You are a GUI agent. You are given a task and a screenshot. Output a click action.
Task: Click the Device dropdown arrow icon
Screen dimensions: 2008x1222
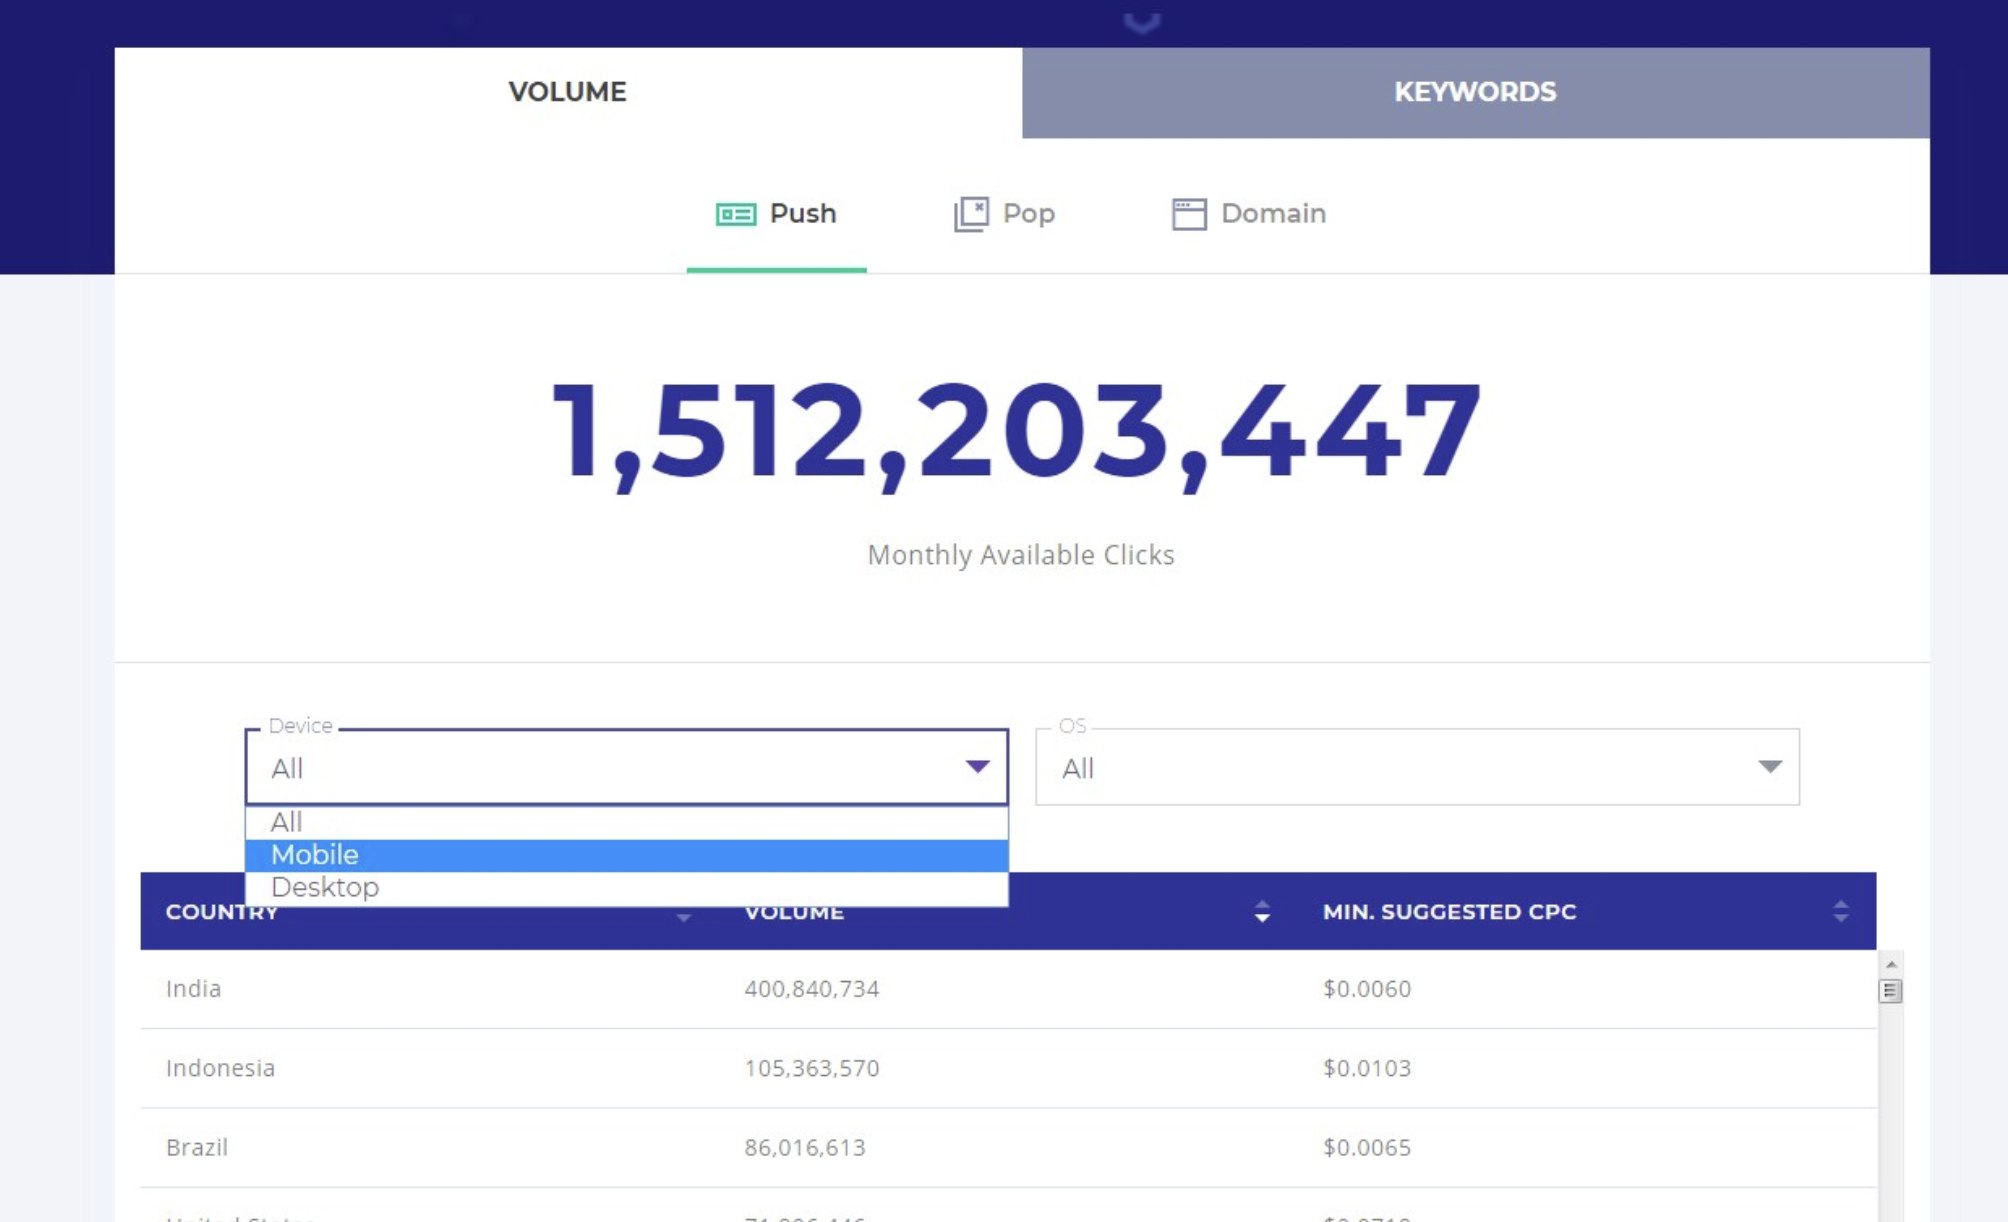click(976, 768)
